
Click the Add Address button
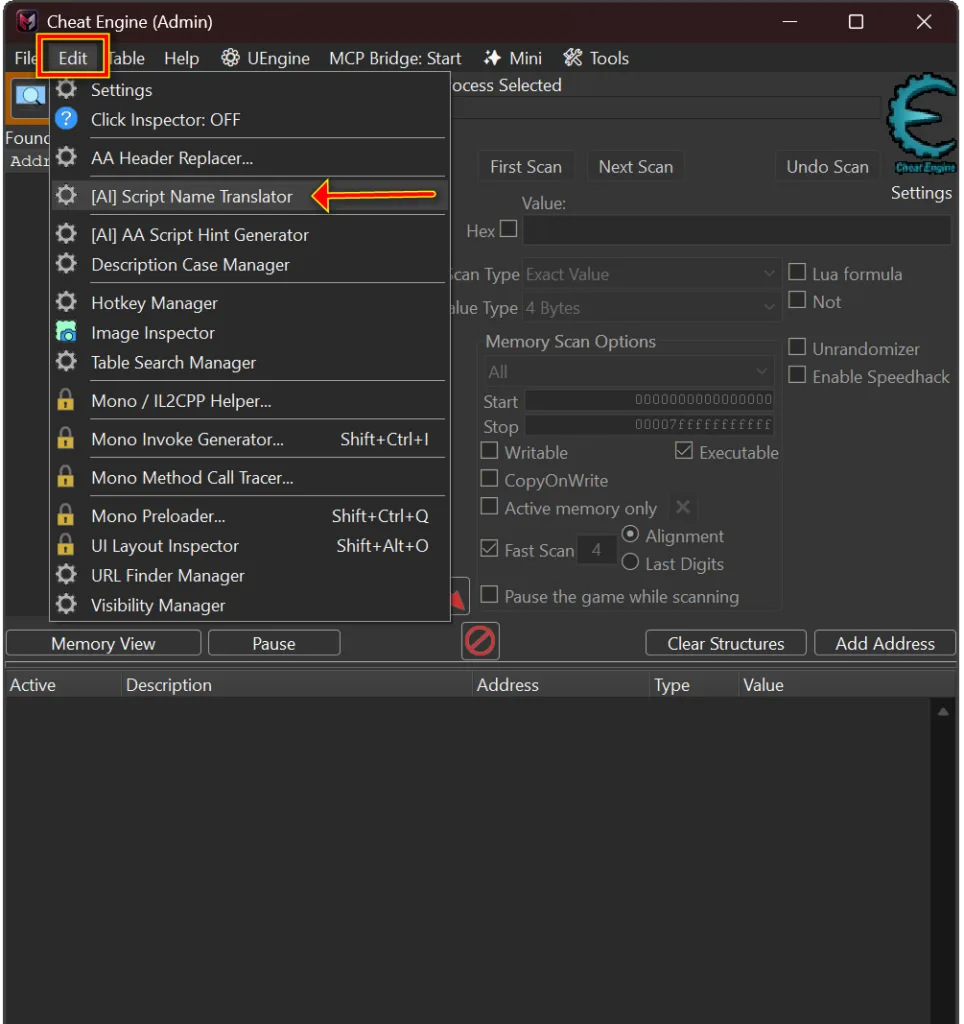click(x=885, y=644)
